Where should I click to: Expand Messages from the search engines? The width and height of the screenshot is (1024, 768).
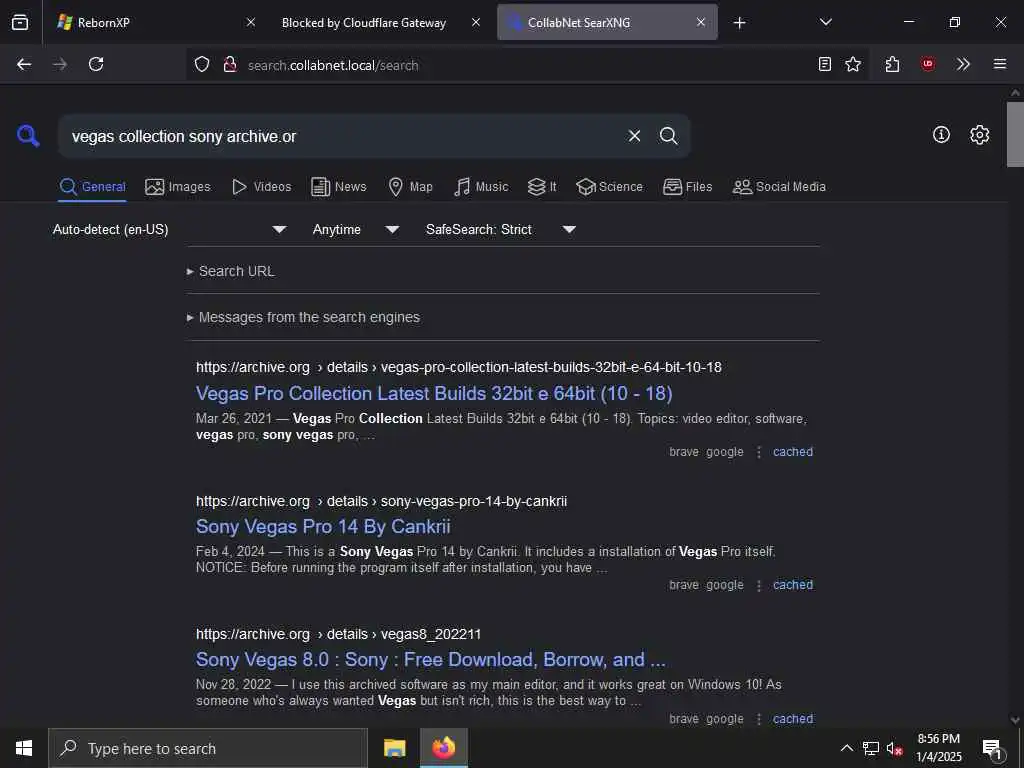tap(303, 317)
